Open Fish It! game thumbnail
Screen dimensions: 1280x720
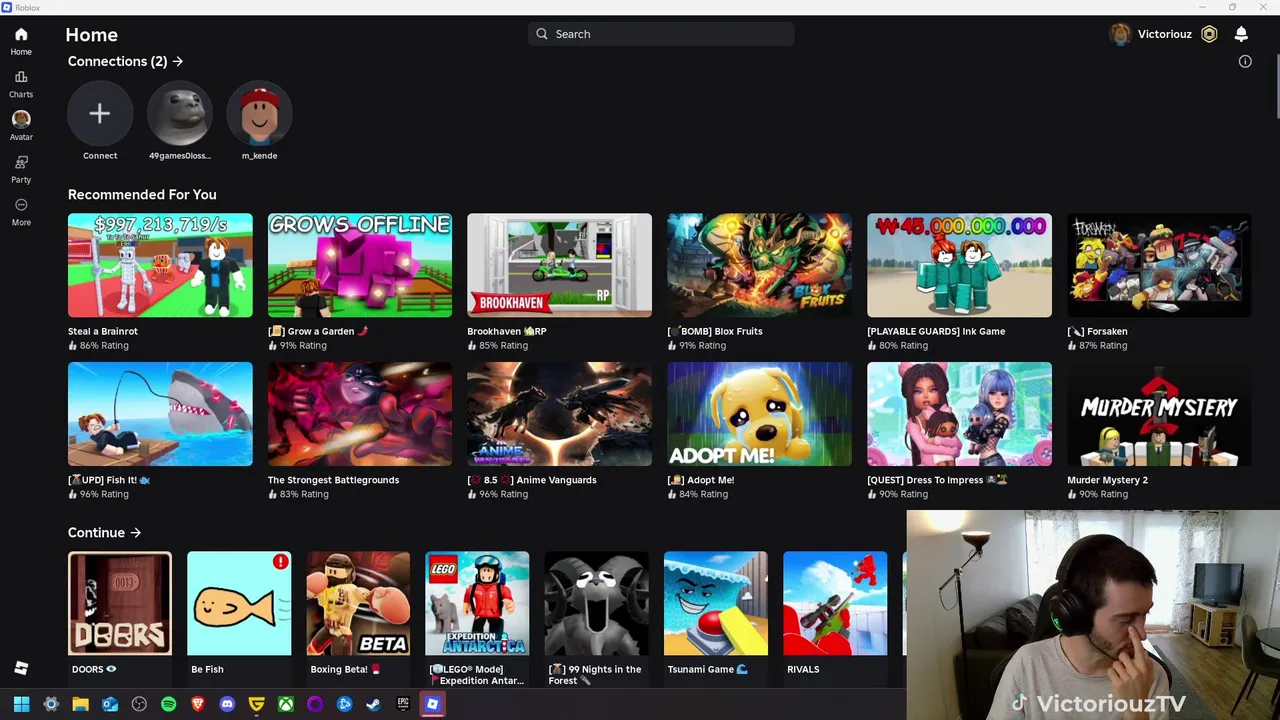pos(160,414)
